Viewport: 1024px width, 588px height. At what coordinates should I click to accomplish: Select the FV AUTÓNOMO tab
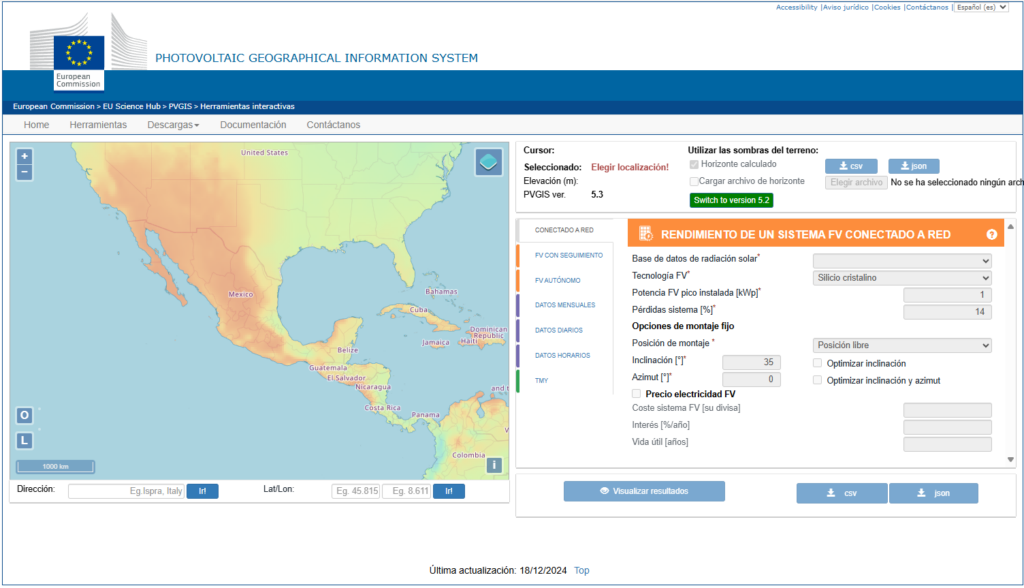pyautogui.click(x=558, y=280)
